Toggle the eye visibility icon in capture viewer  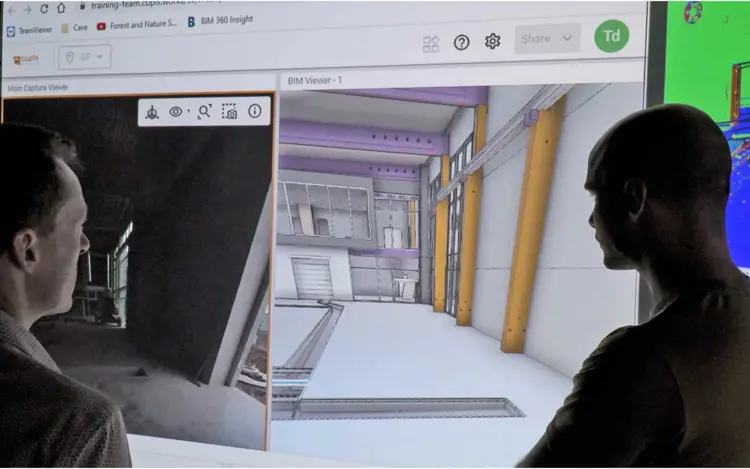(176, 112)
